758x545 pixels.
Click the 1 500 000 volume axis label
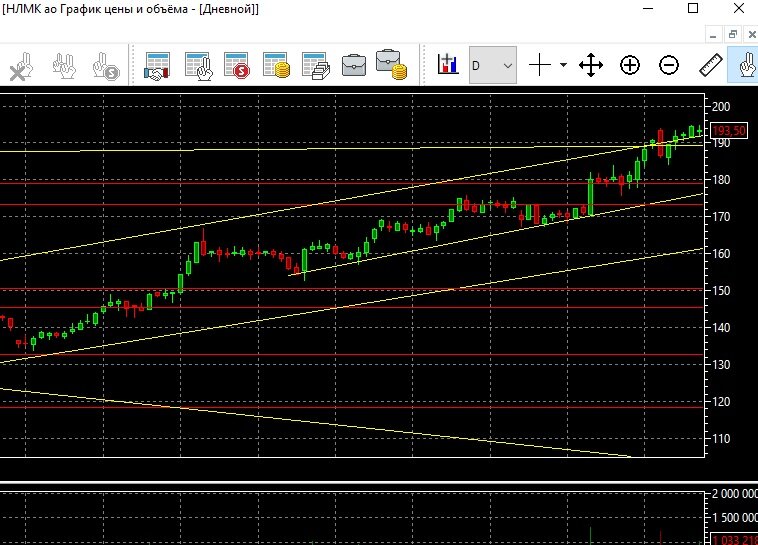pos(734,517)
